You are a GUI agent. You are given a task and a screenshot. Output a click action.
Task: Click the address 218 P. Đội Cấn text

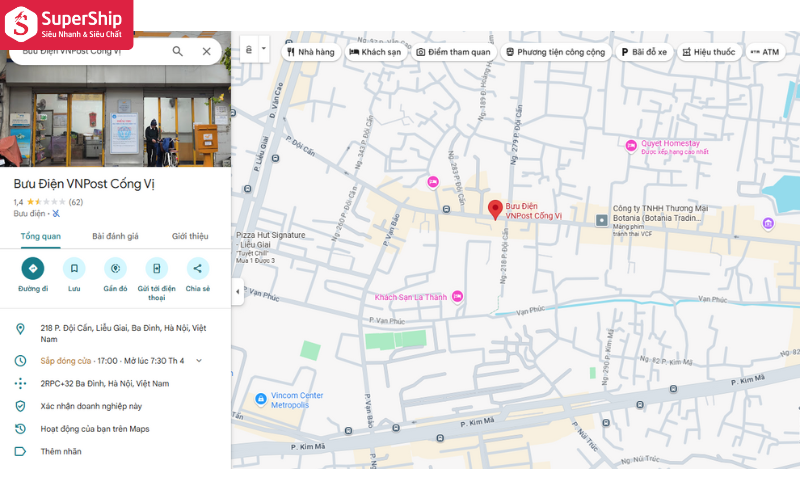coord(123,334)
